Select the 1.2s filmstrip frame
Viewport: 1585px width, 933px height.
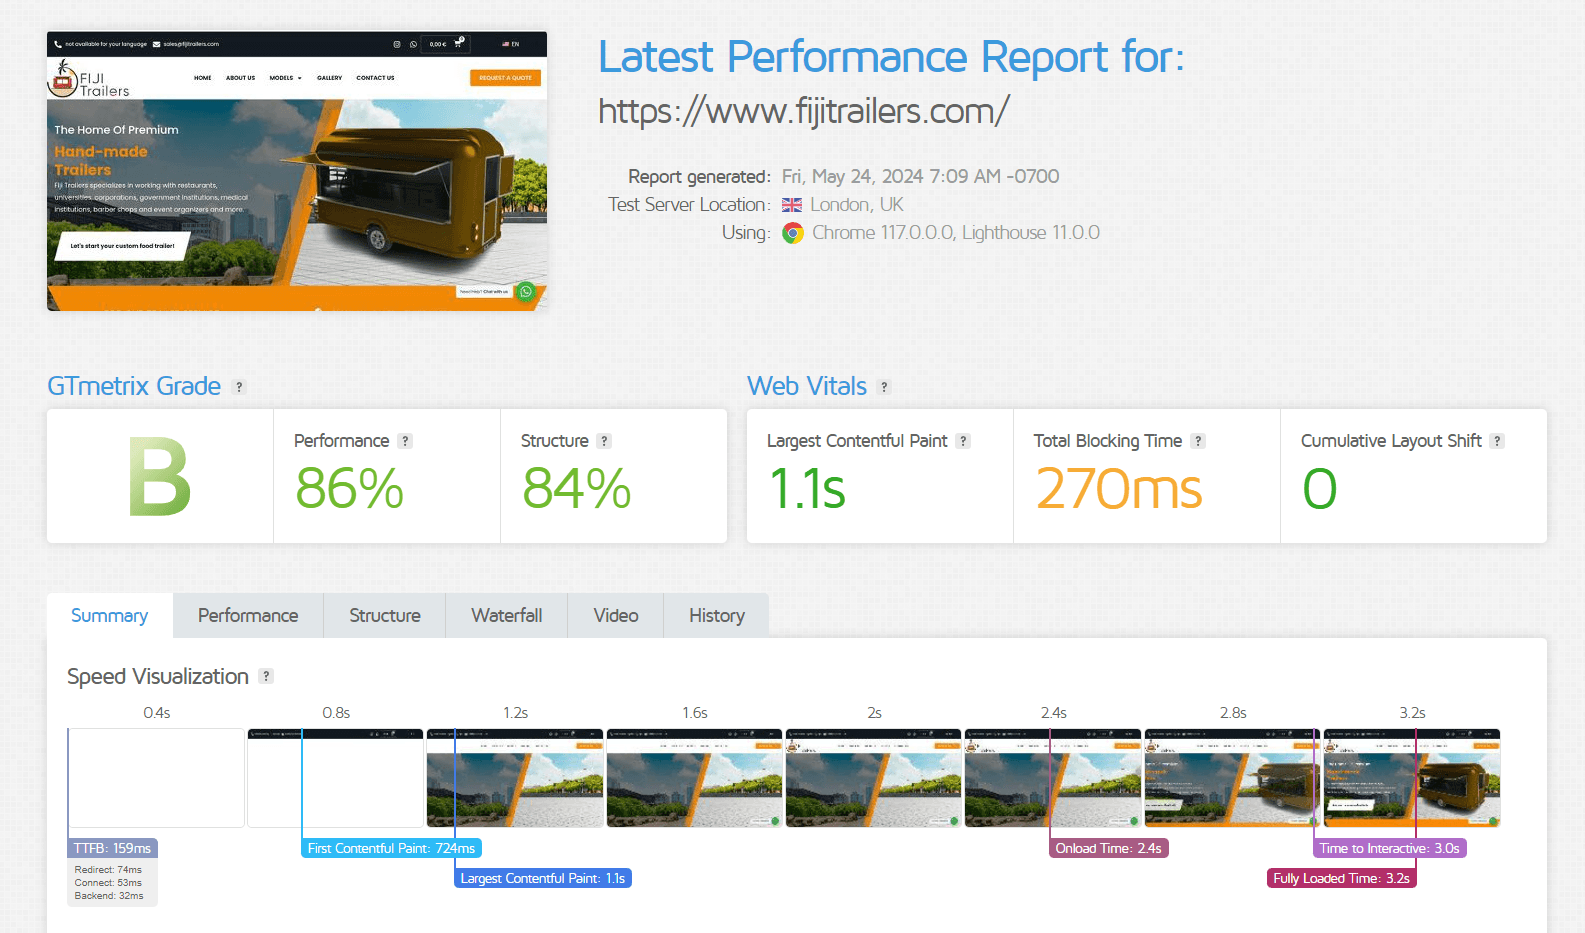click(515, 778)
